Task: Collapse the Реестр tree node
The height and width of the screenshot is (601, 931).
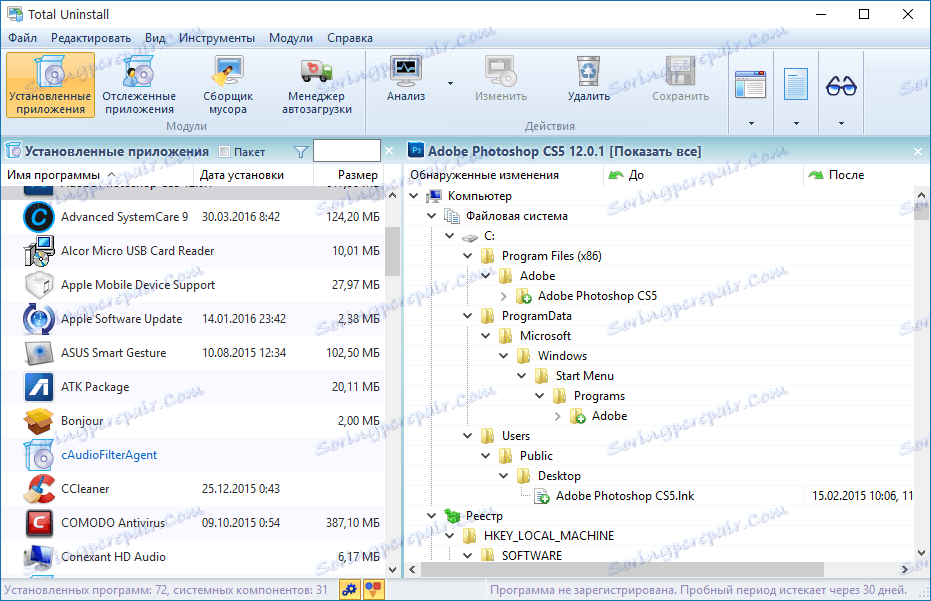Action: [432, 516]
